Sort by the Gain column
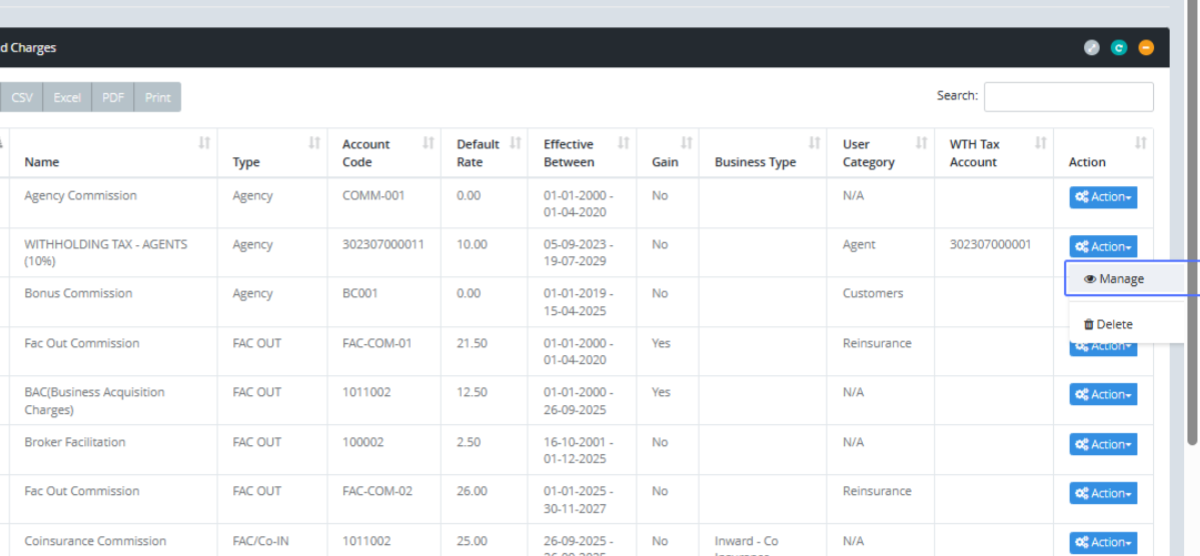The width and height of the screenshot is (1200, 556). coord(686,144)
